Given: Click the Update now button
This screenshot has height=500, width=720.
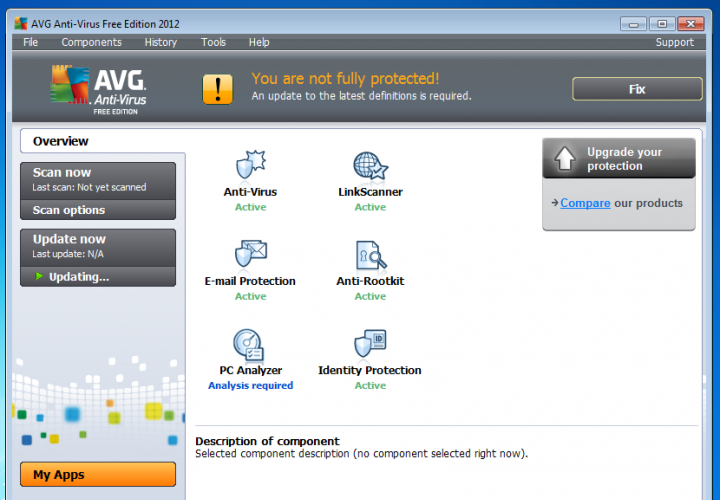Looking at the screenshot, I should tap(98, 247).
